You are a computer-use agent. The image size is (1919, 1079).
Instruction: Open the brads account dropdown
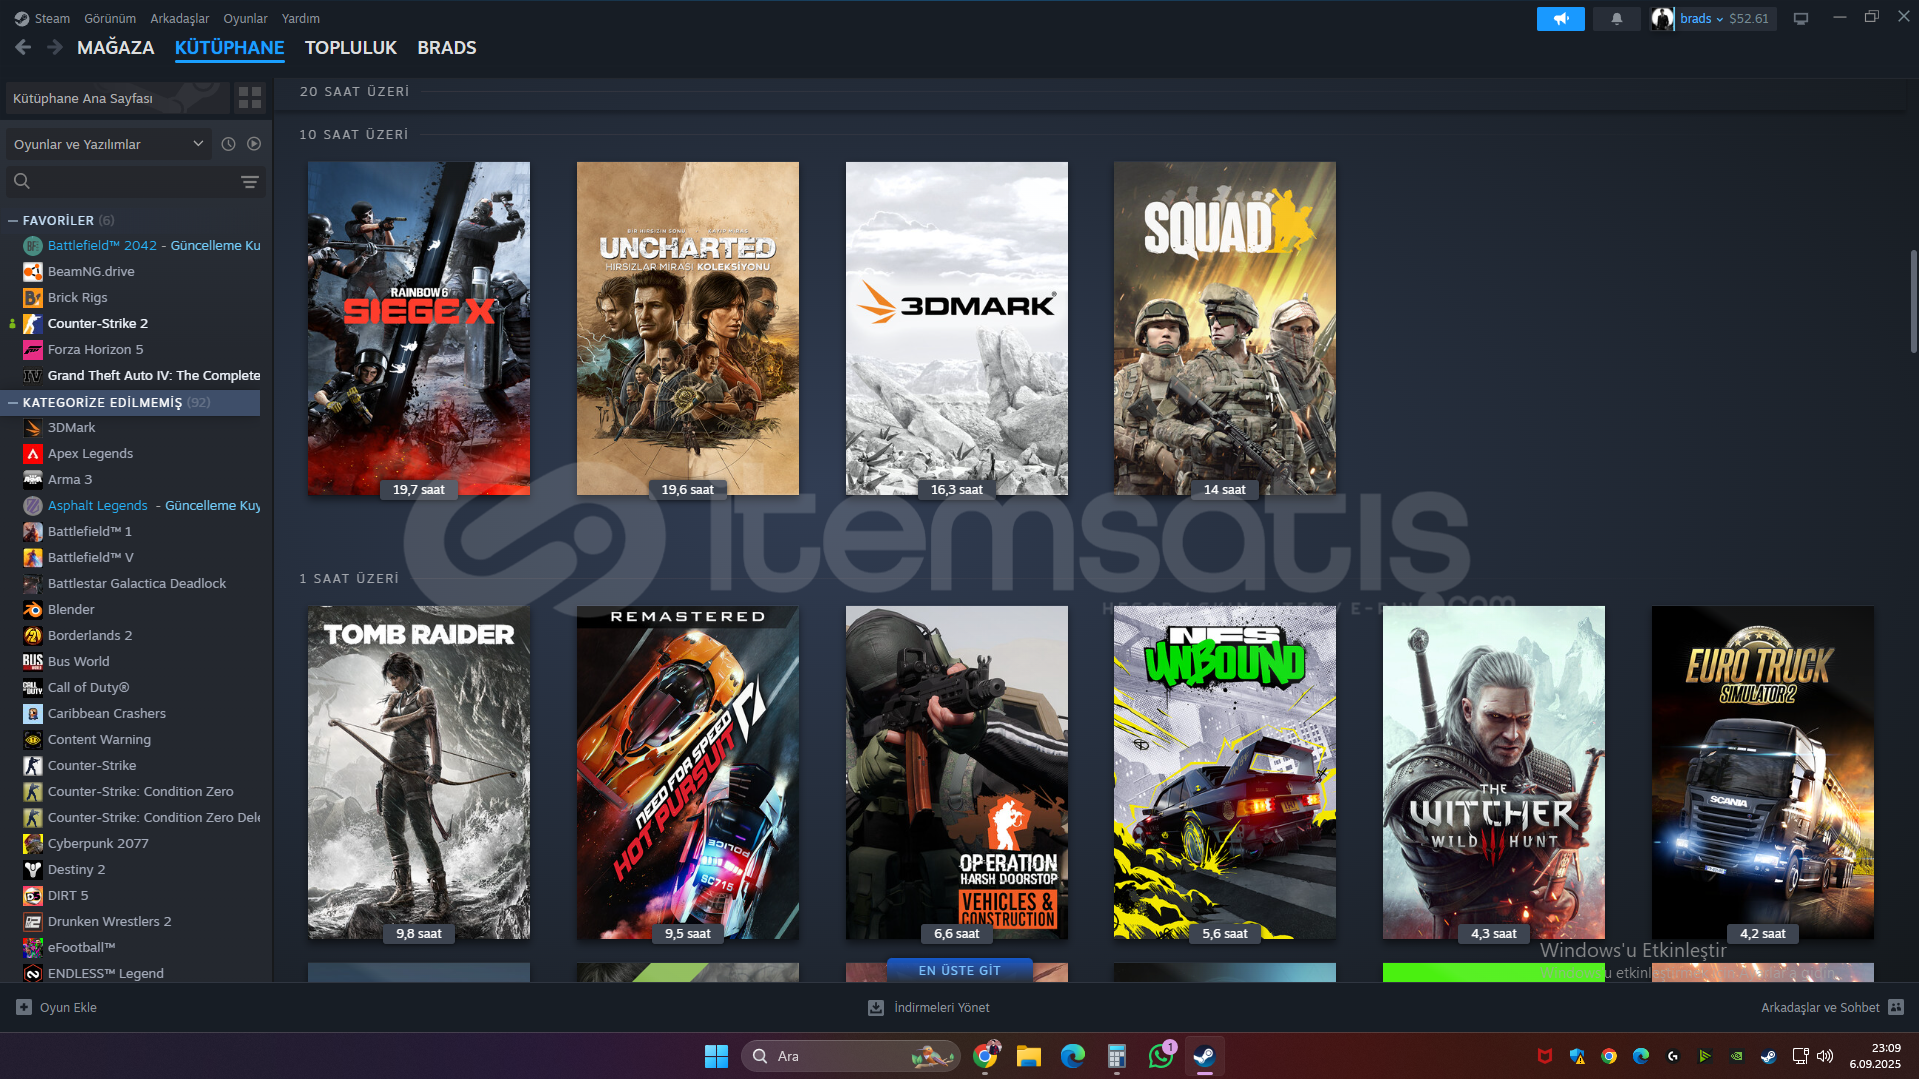[x=1701, y=18]
